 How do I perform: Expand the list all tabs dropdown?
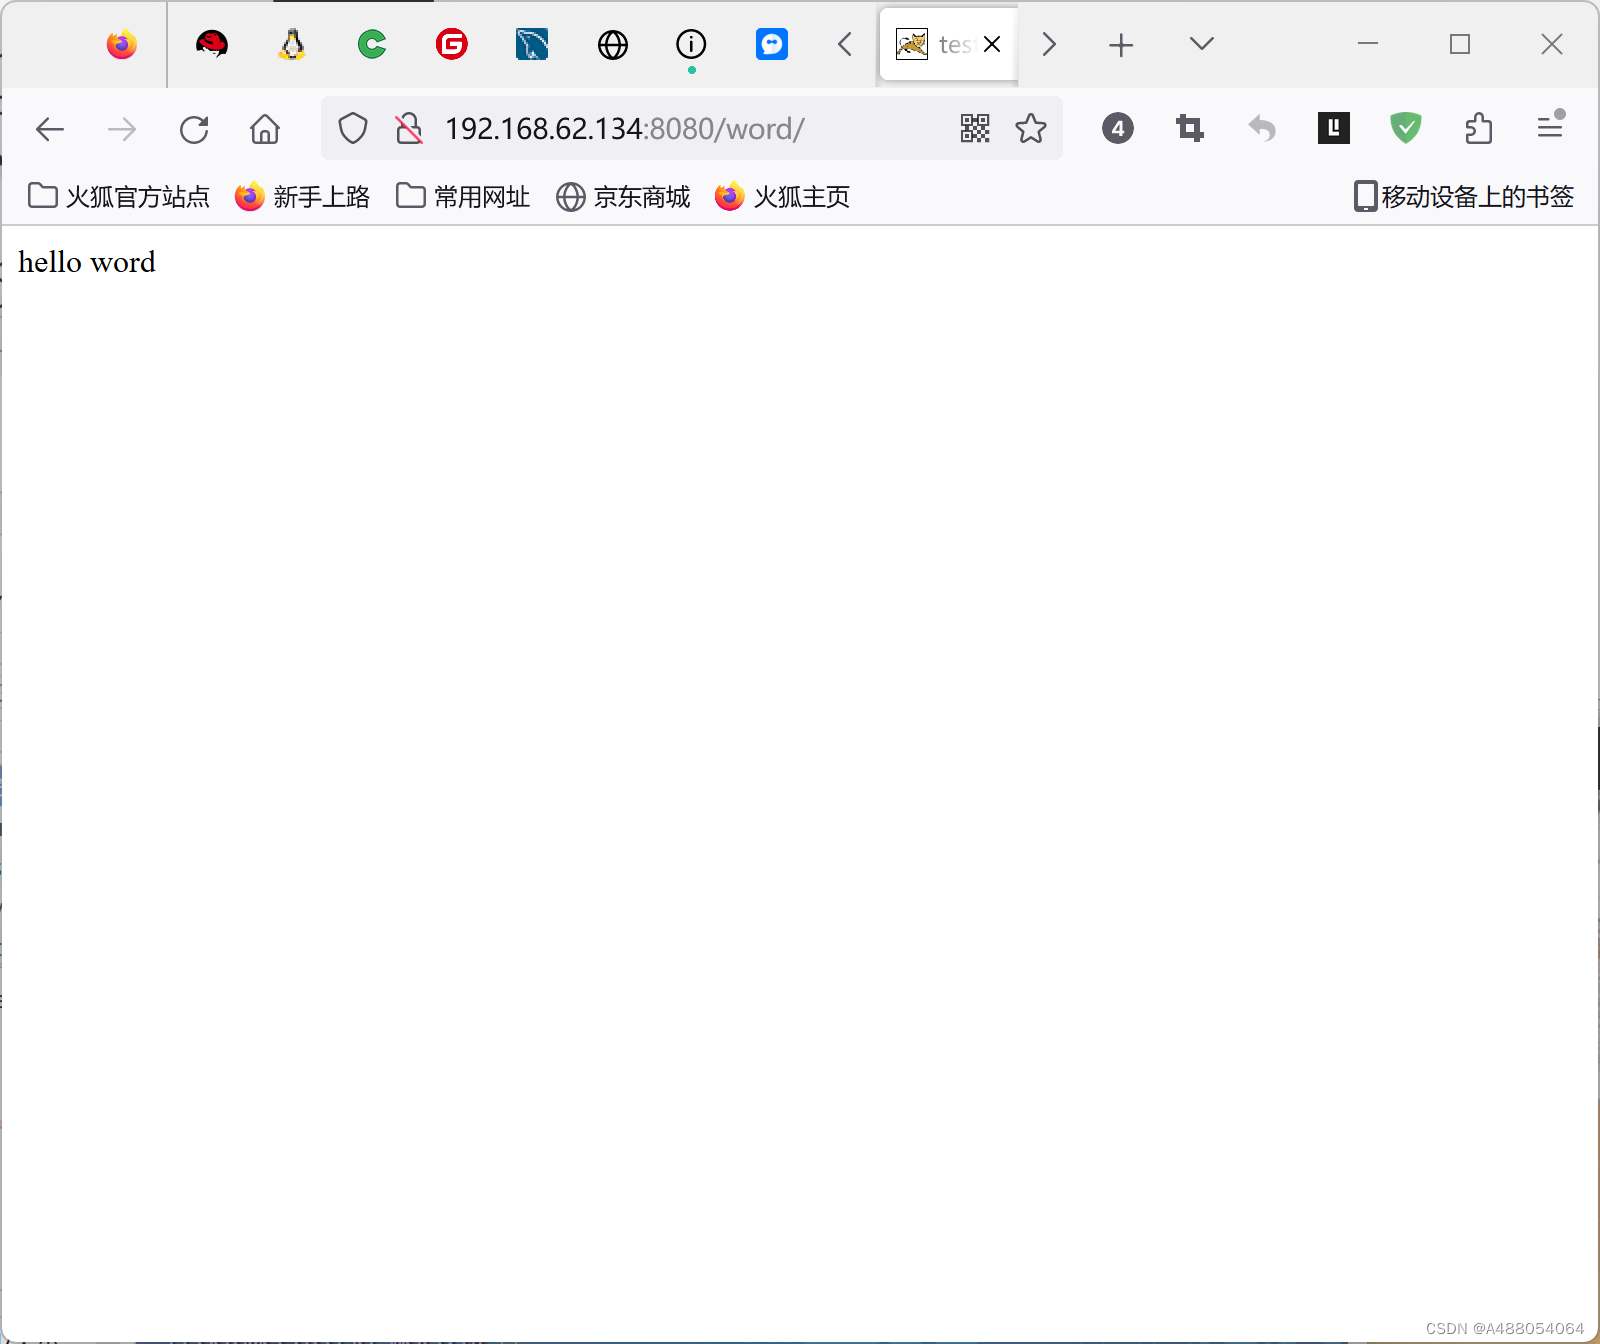(1202, 44)
